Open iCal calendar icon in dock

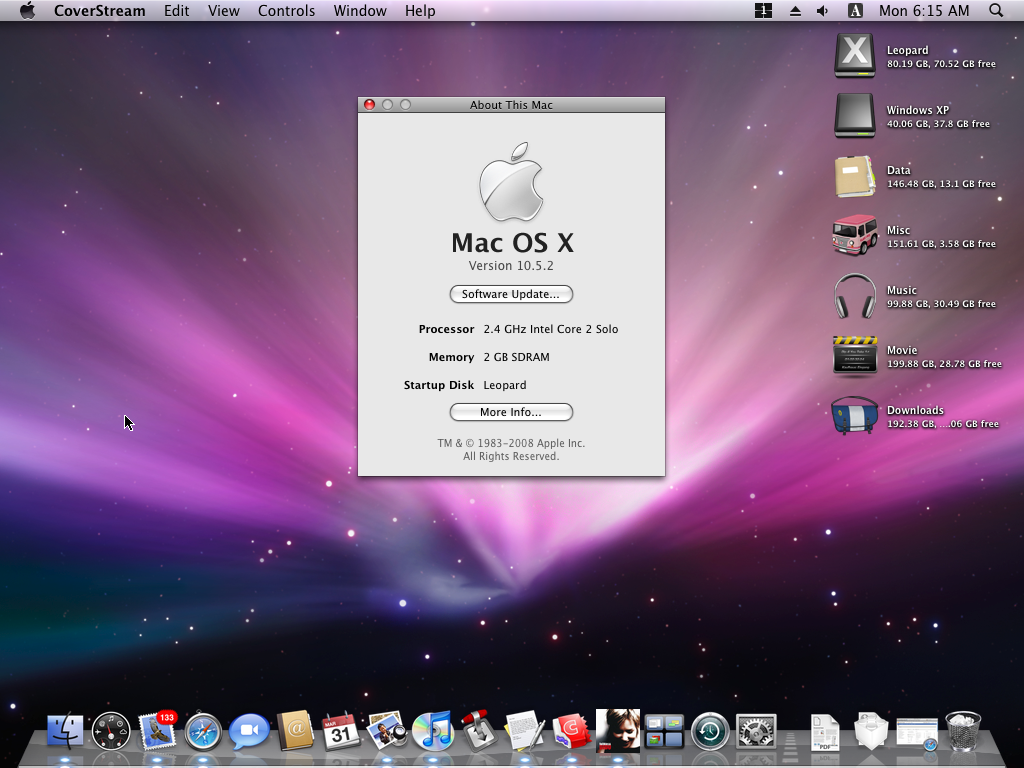341,731
